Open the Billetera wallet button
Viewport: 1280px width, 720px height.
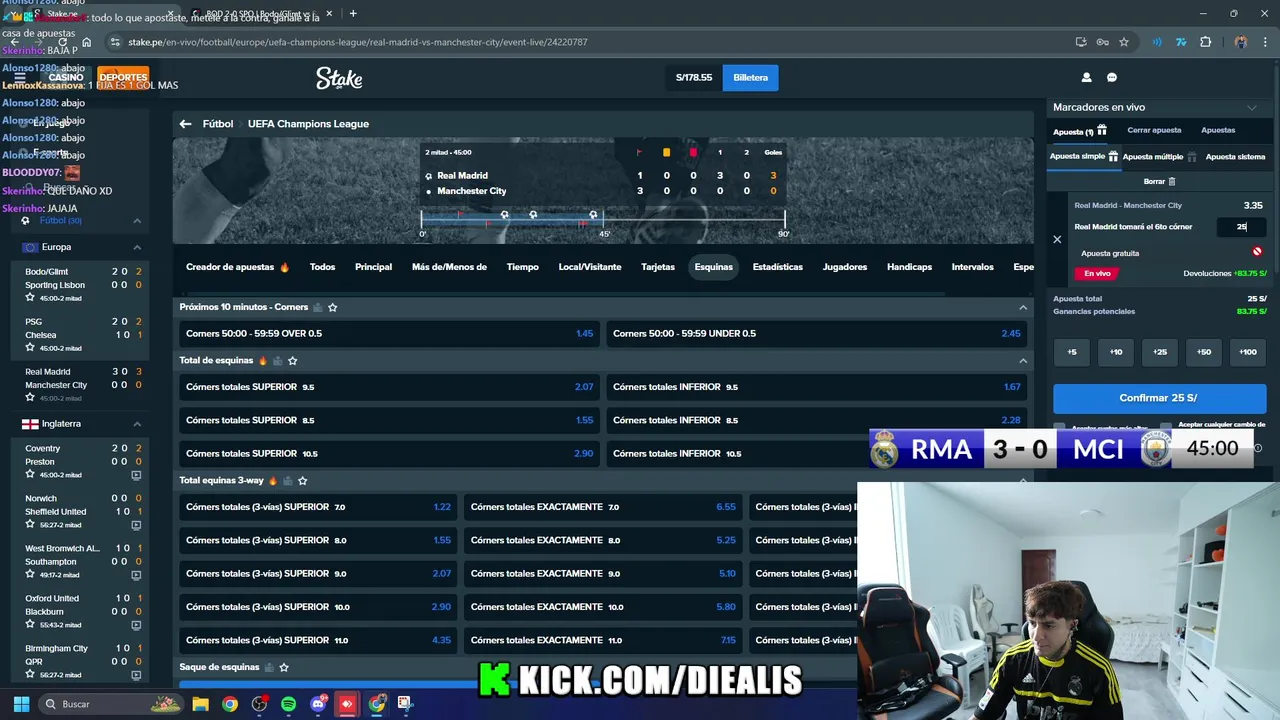click(750, 78)
